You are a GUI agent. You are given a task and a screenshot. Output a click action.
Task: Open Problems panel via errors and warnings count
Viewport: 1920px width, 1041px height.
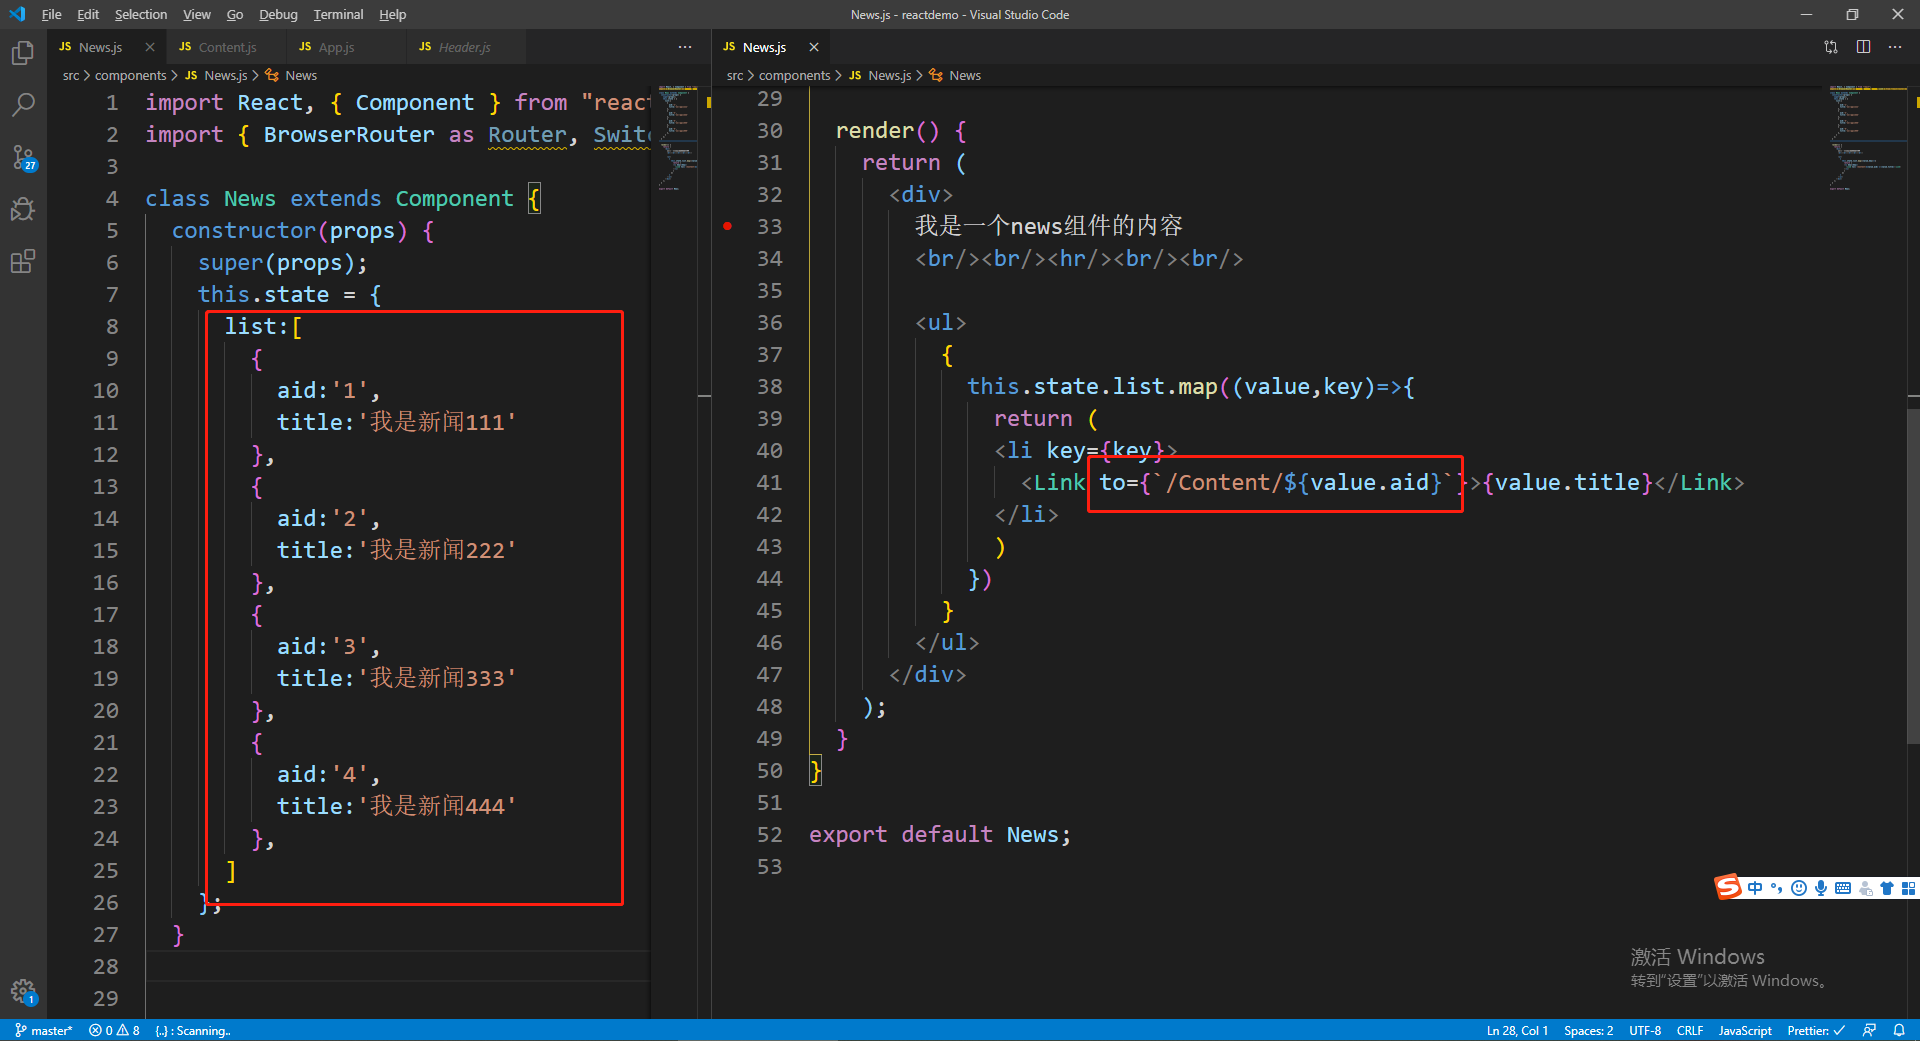(114, 1030)
